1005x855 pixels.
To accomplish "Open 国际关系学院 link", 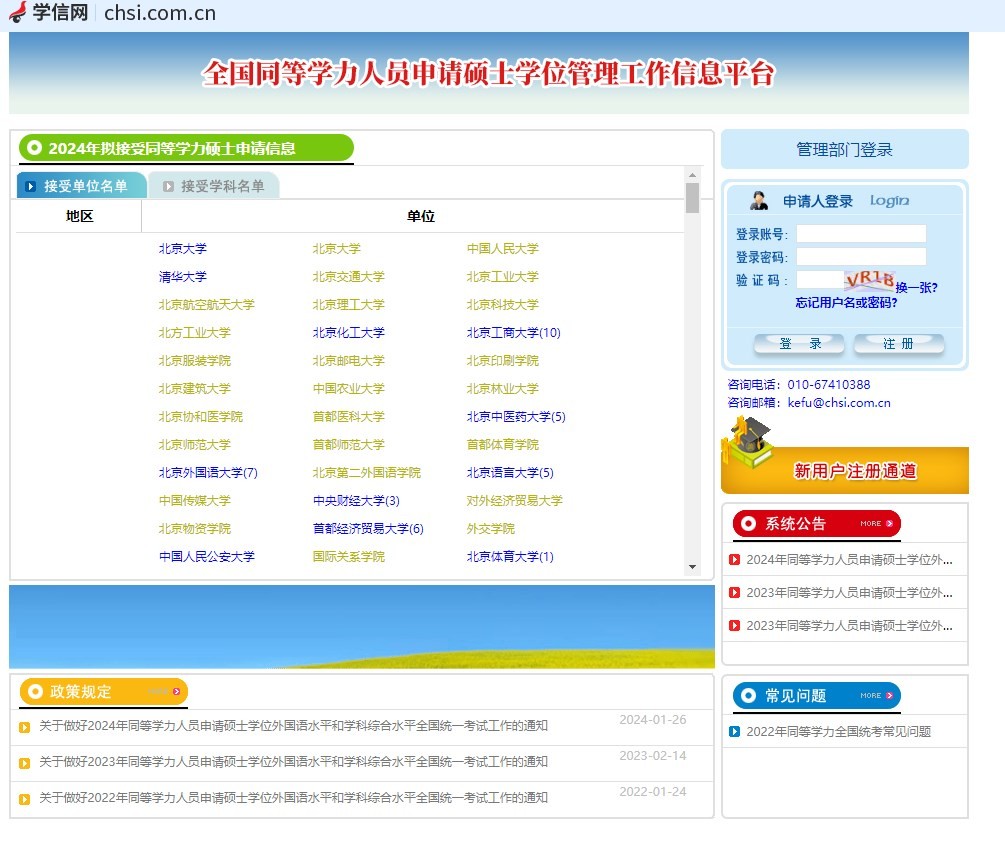I will click(349, 556).
